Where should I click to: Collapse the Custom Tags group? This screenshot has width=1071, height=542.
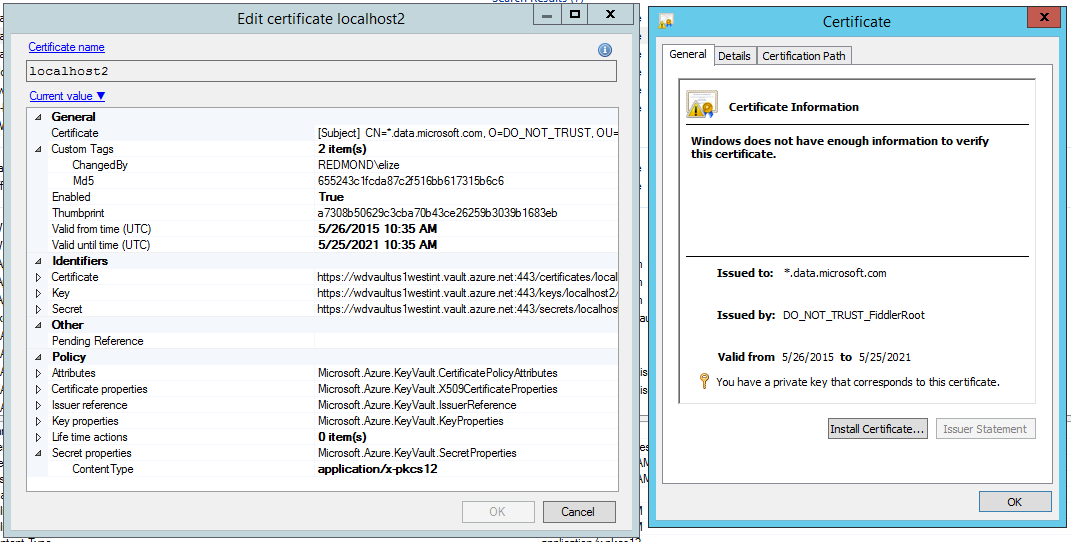[38, 149]
